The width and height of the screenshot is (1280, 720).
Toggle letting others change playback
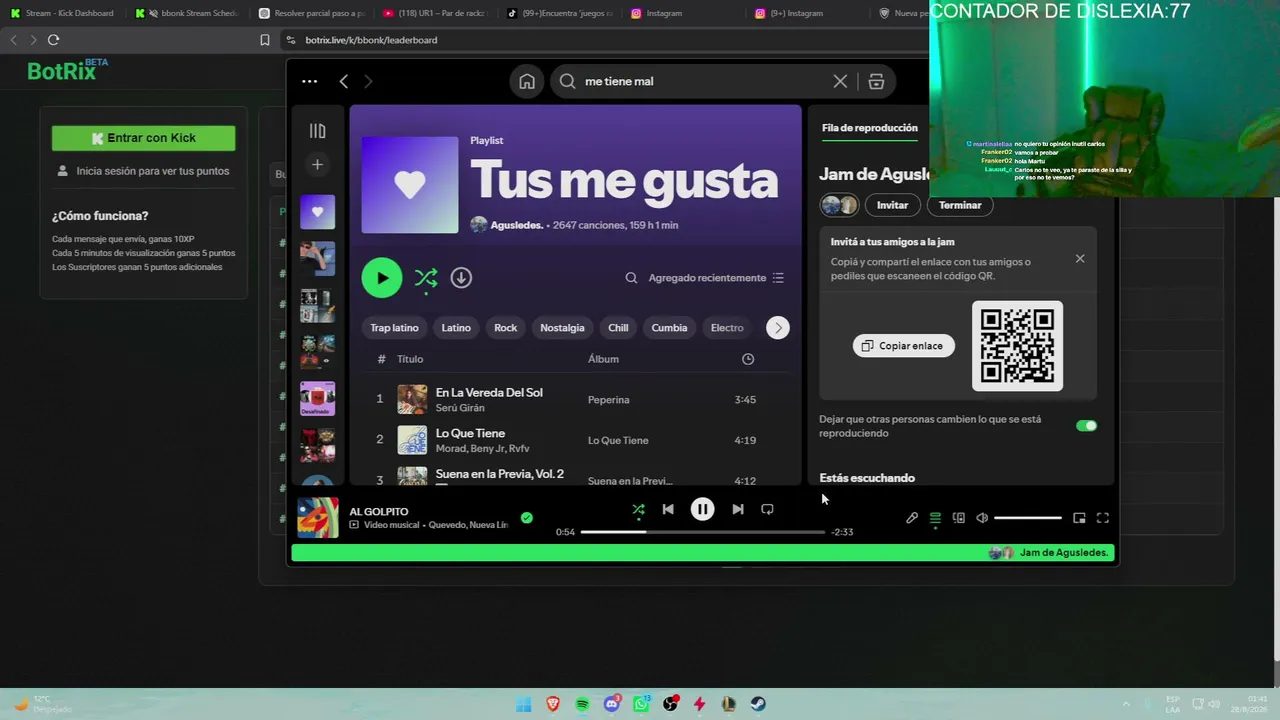pos(1086,426)
